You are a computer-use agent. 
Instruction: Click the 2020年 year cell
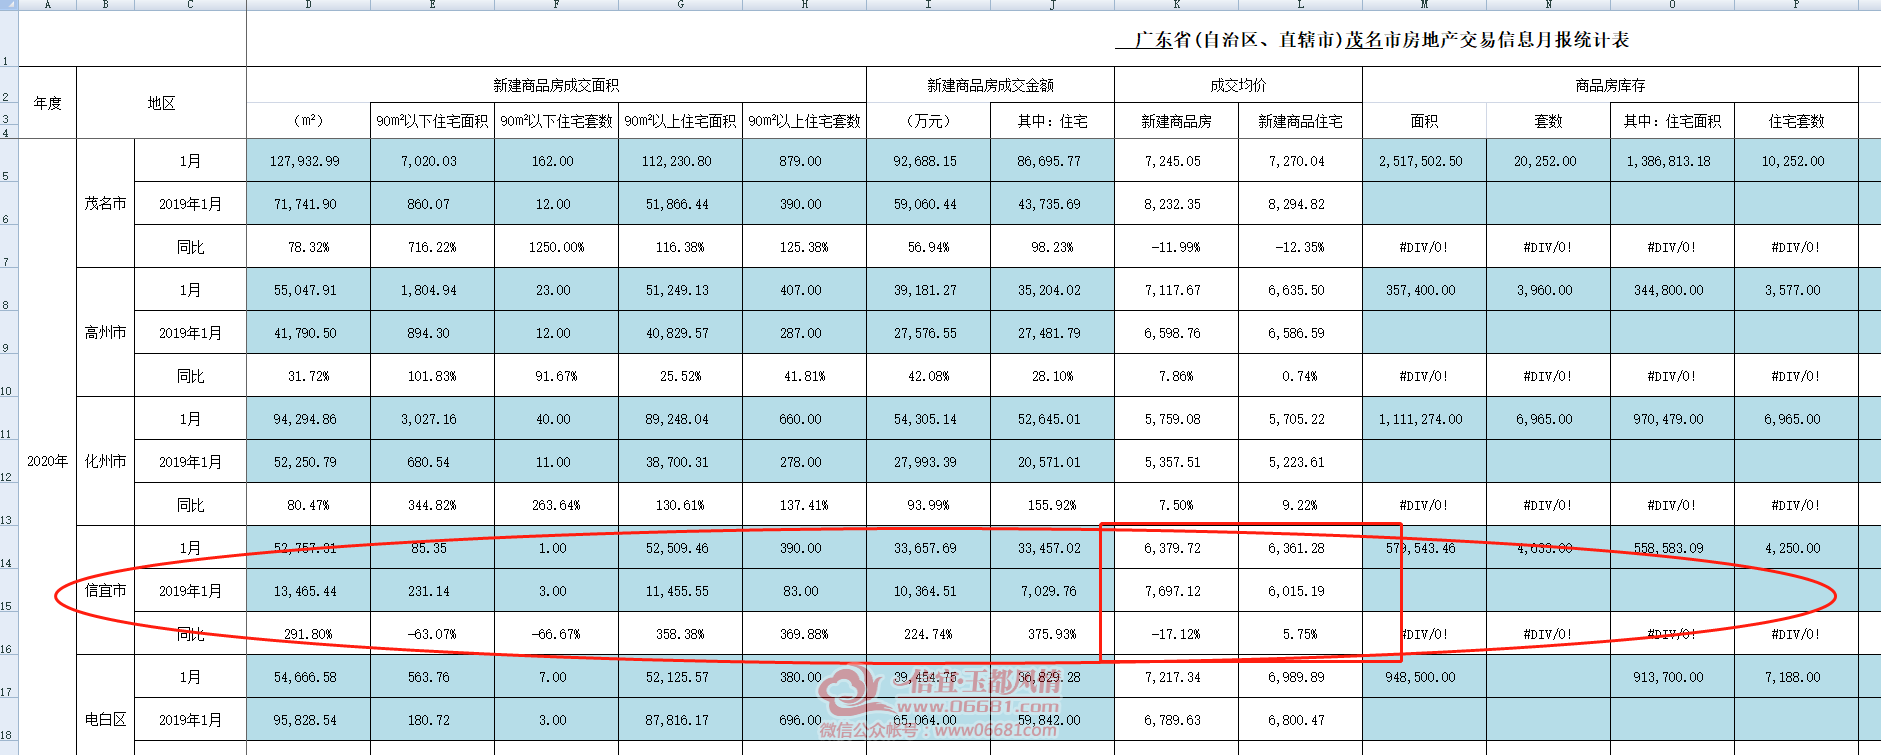(48, 461)
